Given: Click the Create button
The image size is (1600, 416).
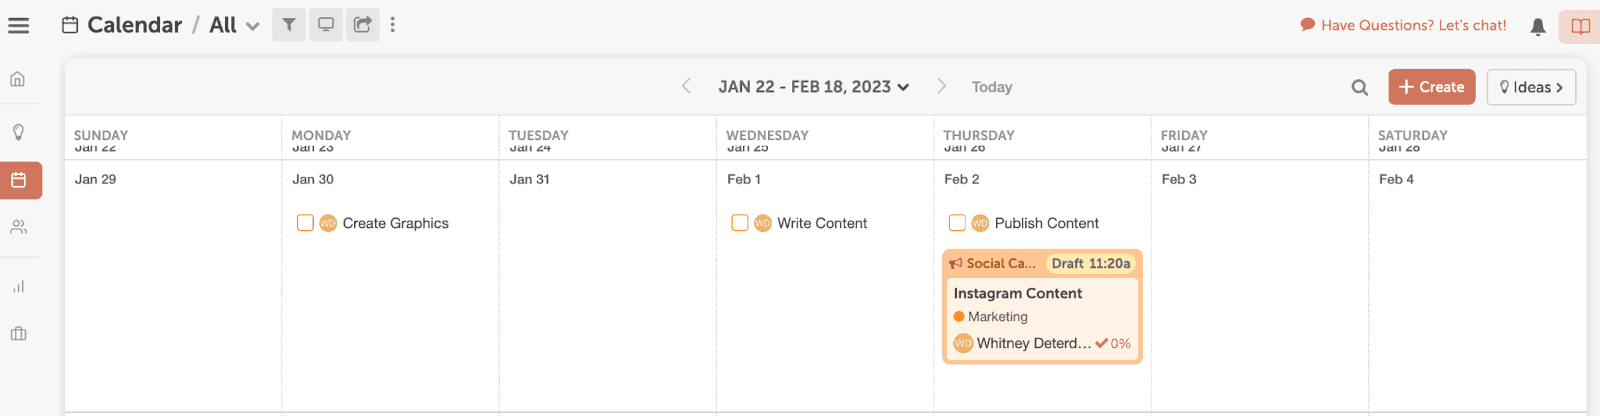Looking at the screenshot, I should (x=1431, y=87).
